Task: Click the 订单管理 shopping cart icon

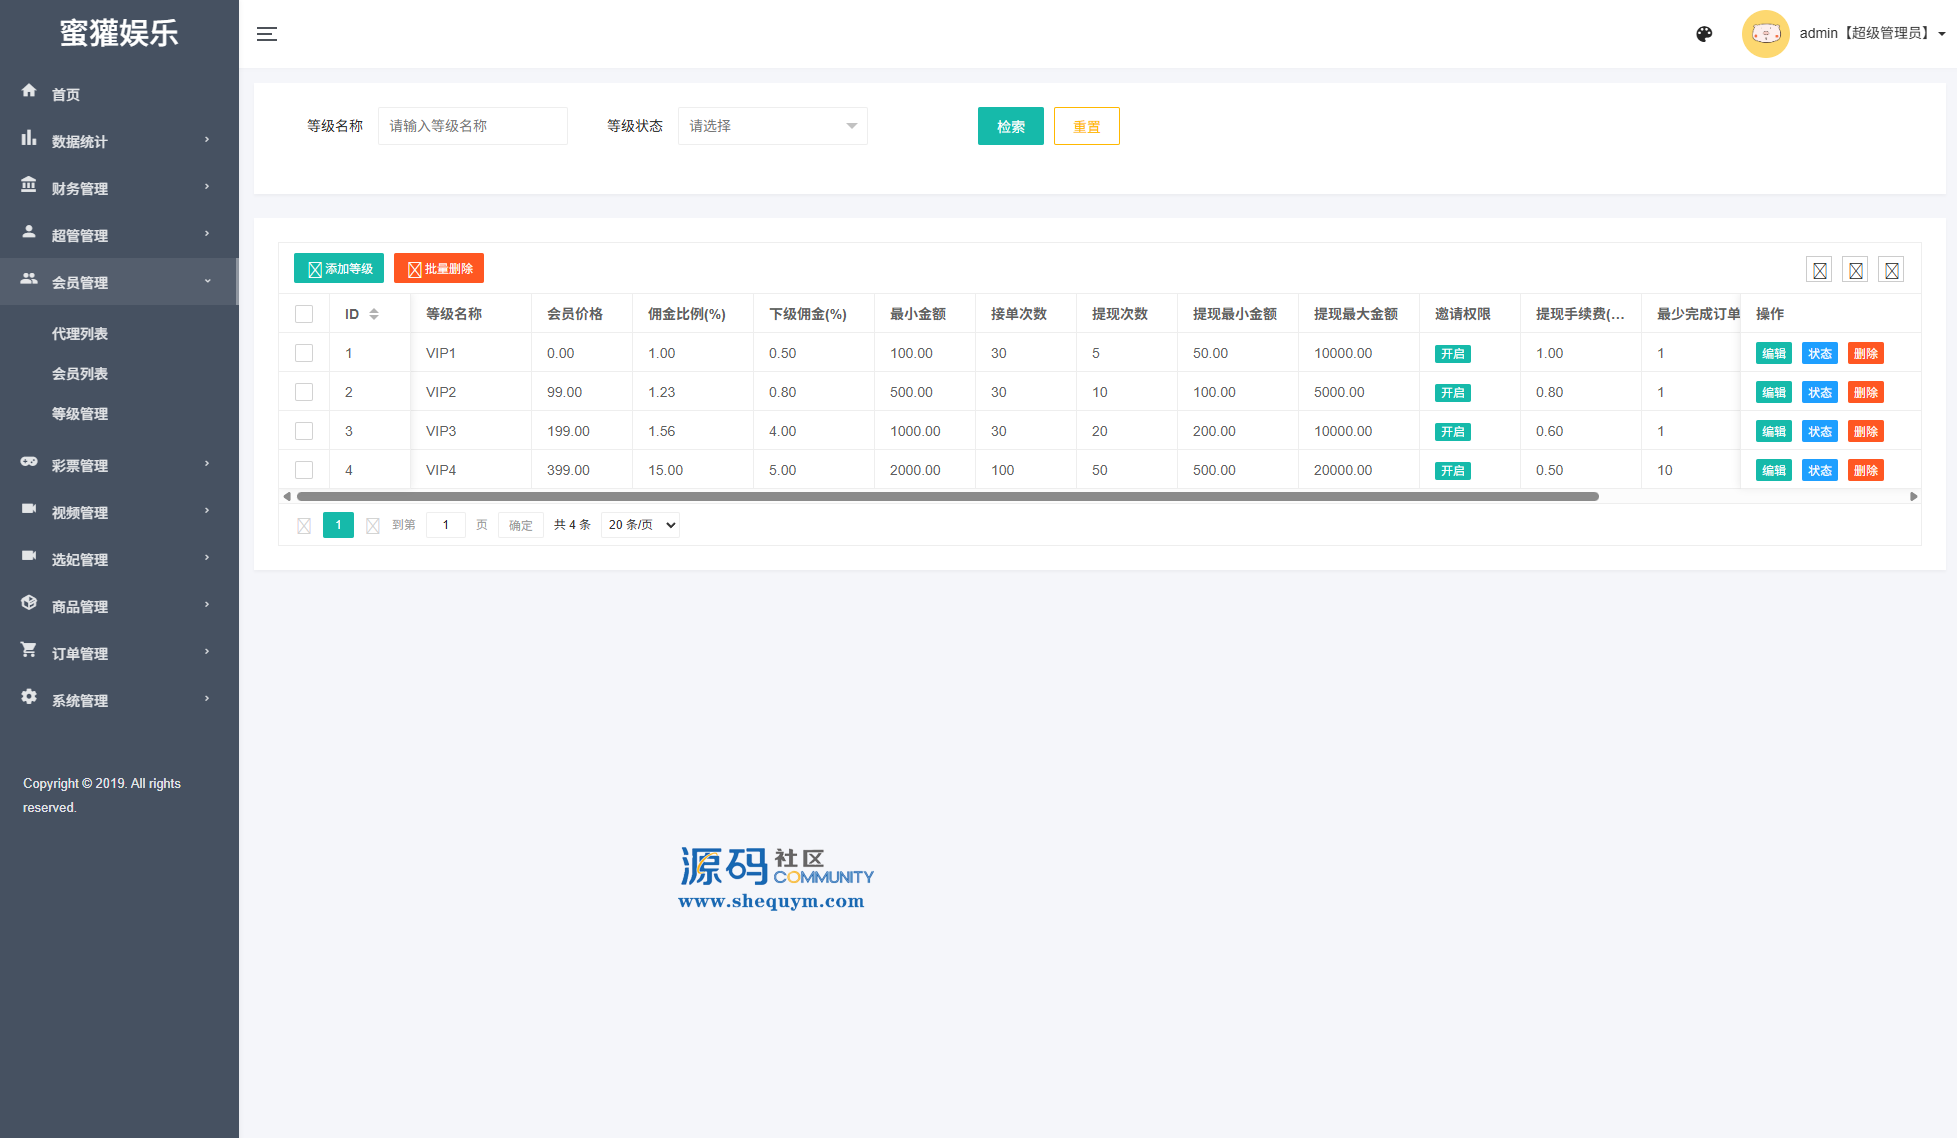Action: coord(29,650)
